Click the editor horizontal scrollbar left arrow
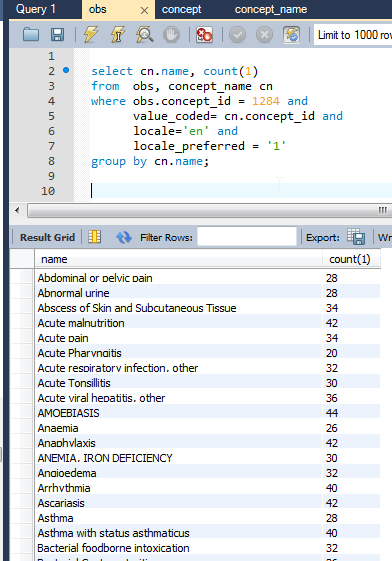Viewport: 392px width, 561px height. click(x=17, y=210)
